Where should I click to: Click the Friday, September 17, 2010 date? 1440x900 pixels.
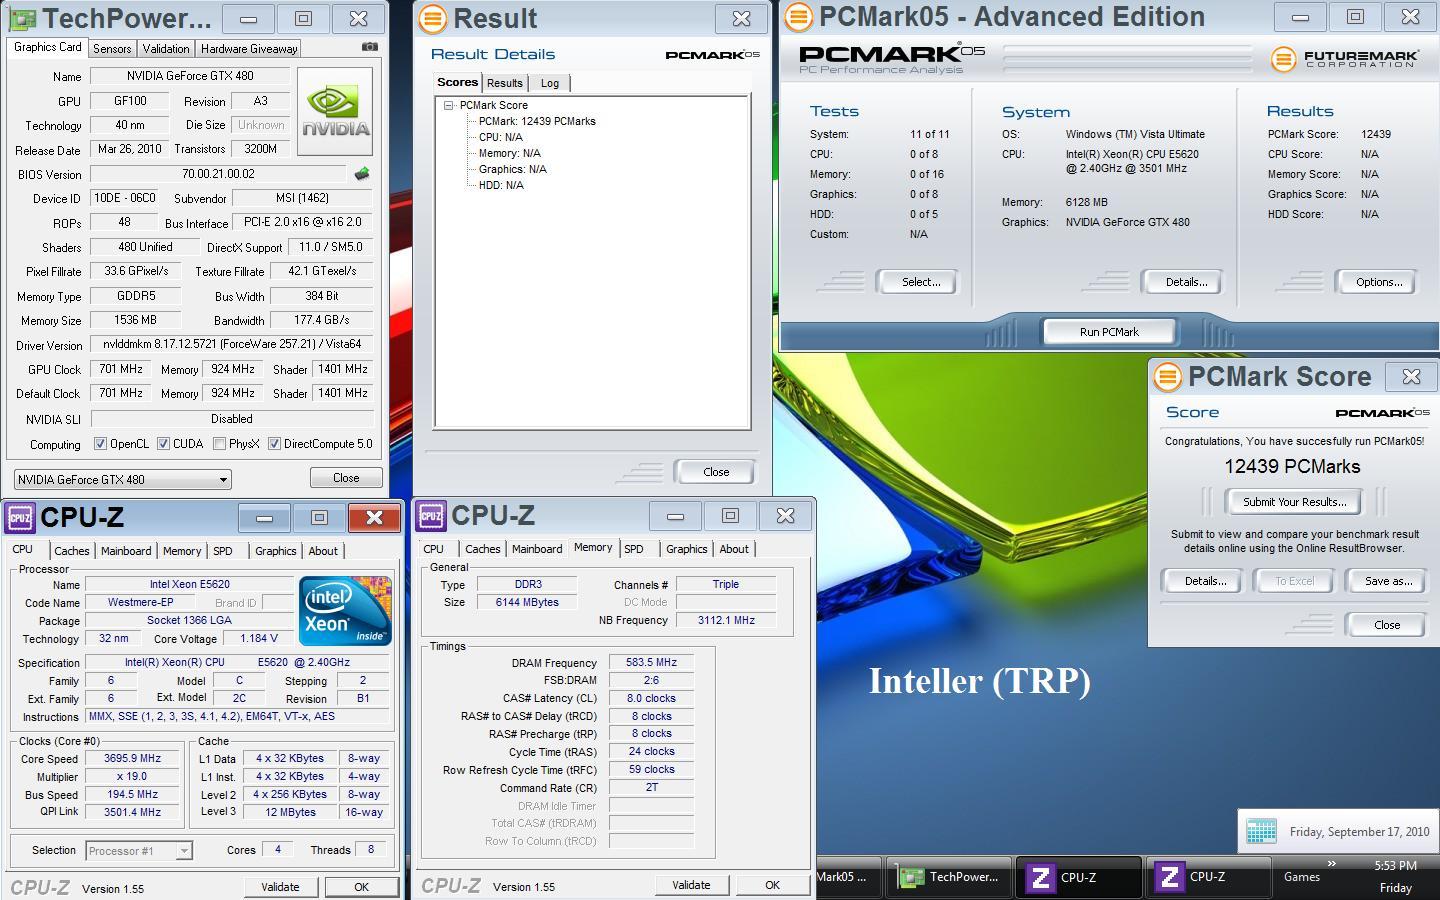1359,832
